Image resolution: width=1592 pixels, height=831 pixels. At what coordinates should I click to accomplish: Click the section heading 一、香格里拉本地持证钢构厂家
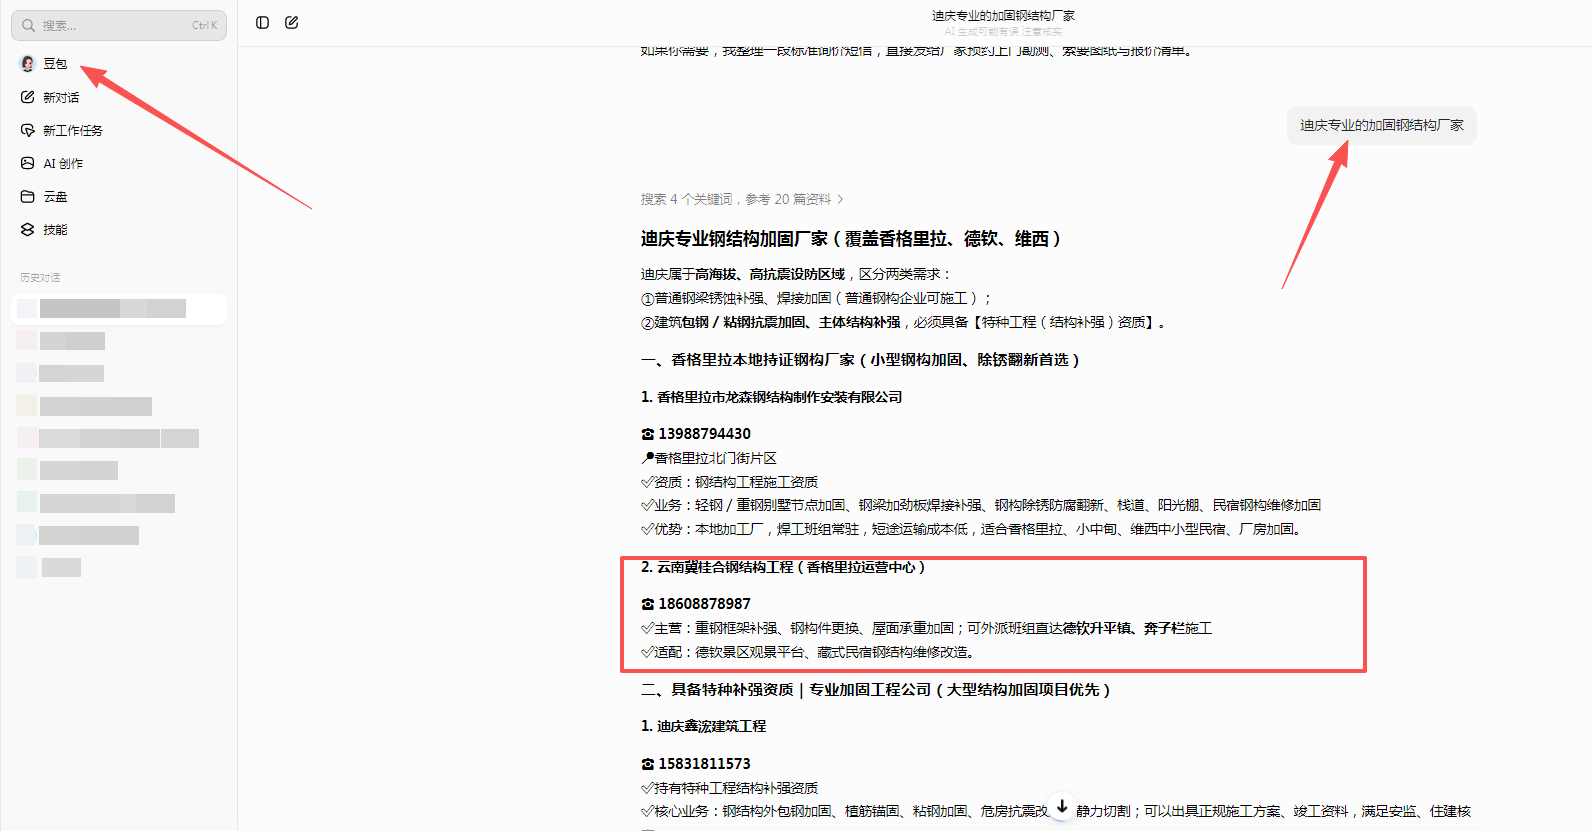pyautogui.click(x=860, y=360)
